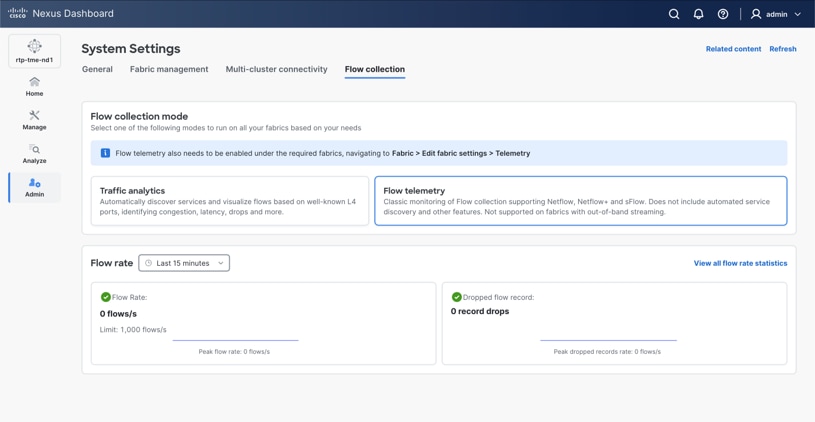Select the Flow collection tab
This screenshot has height=422, width=815.
[375, 69]
